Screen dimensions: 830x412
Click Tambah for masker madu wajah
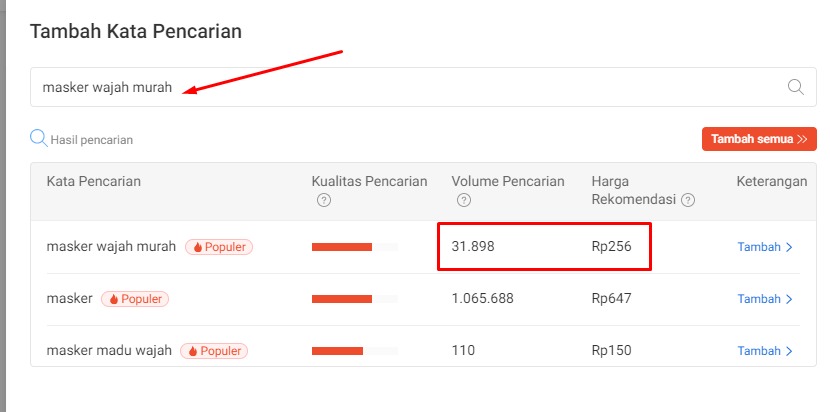coord(764,351)
